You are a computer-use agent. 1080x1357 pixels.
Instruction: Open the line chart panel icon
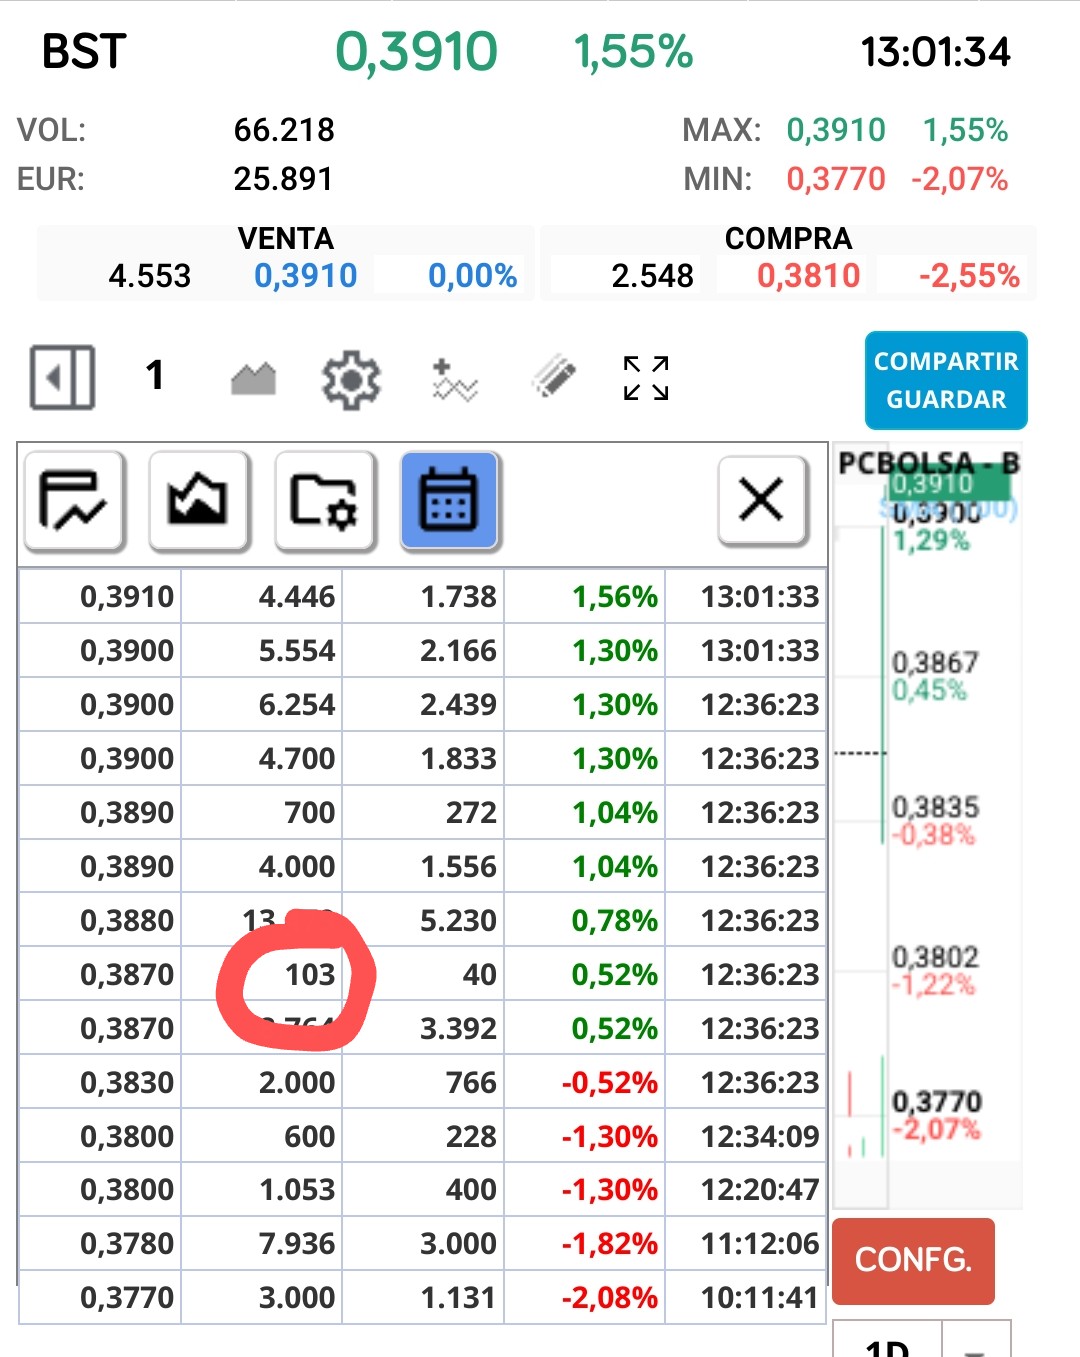pyautogui.click(x=74, y=500)
